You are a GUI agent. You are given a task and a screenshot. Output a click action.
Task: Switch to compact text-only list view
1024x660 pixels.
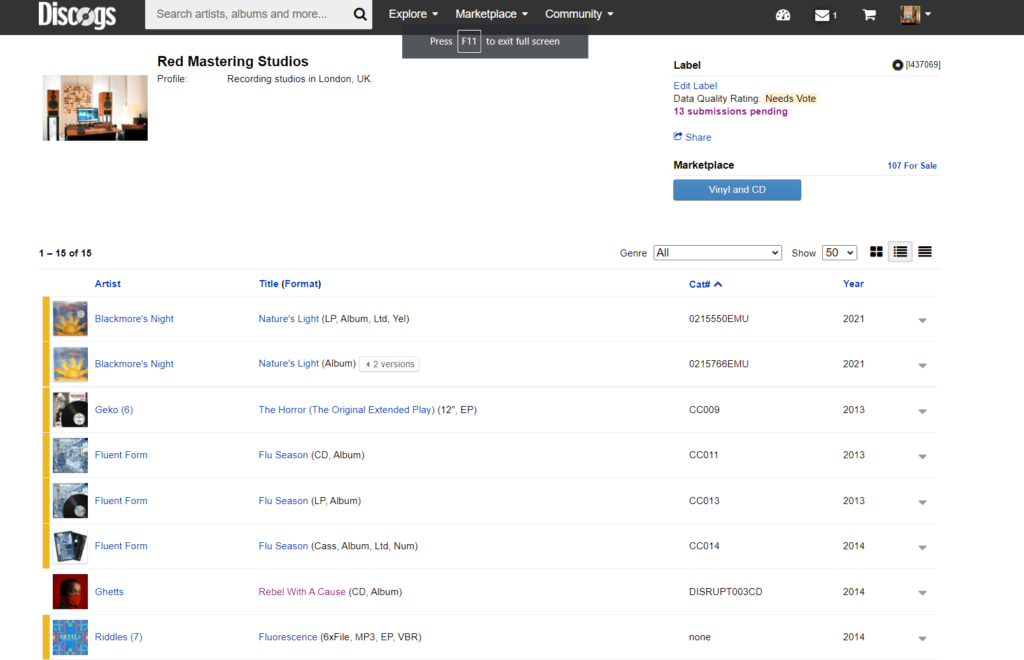pos(925,252)
